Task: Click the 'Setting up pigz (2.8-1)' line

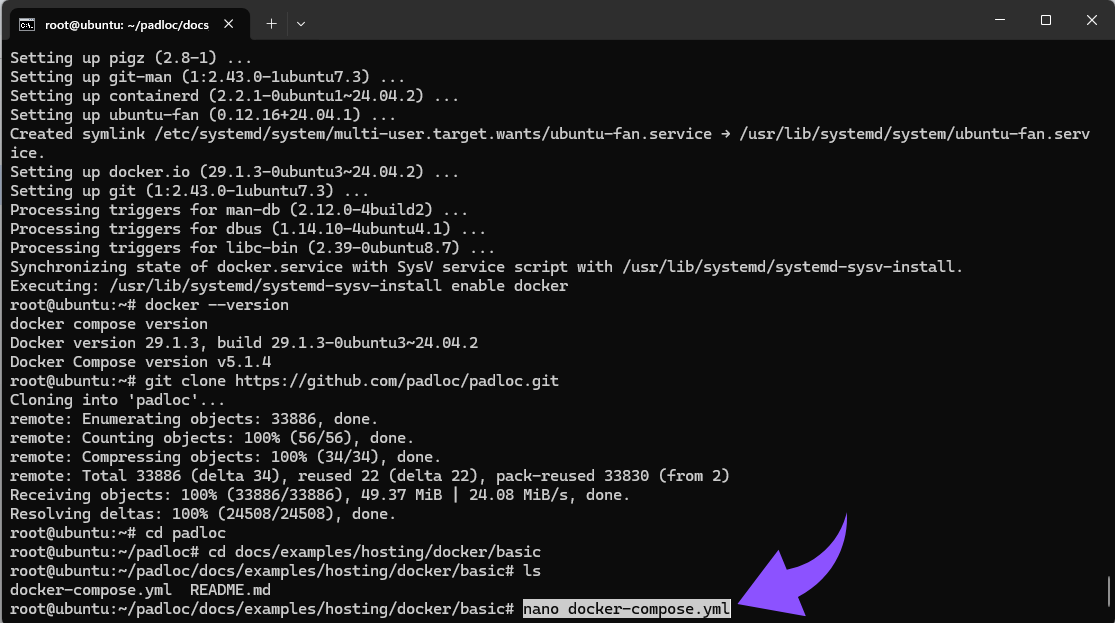Action: (x=131, y=58)
